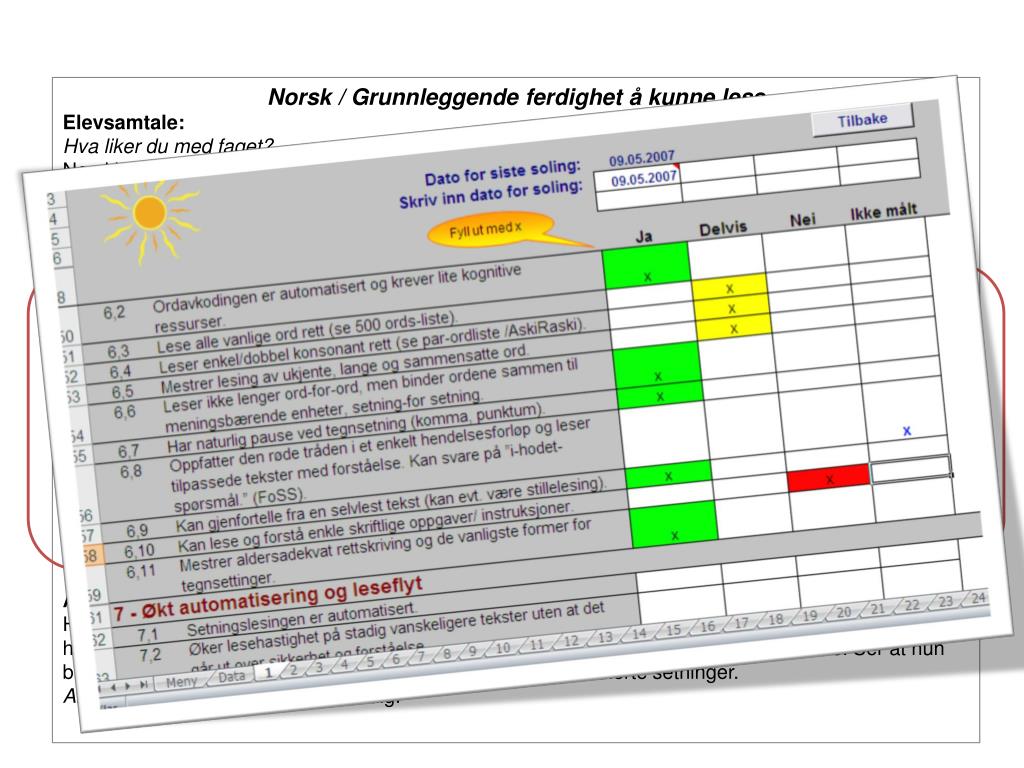Switch to sheet tab 13

point(605,637)
